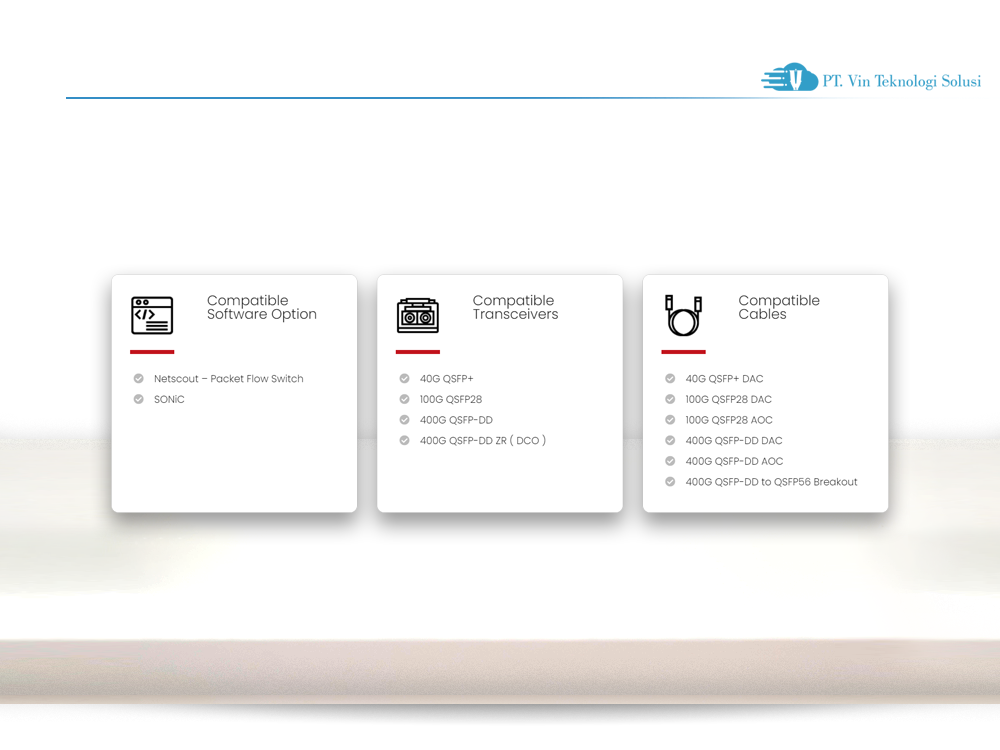The image size is (1000, 750).
Task: Click the checkmark beside Netscout – Packet Flow Switch
Action: pos(138,378)
